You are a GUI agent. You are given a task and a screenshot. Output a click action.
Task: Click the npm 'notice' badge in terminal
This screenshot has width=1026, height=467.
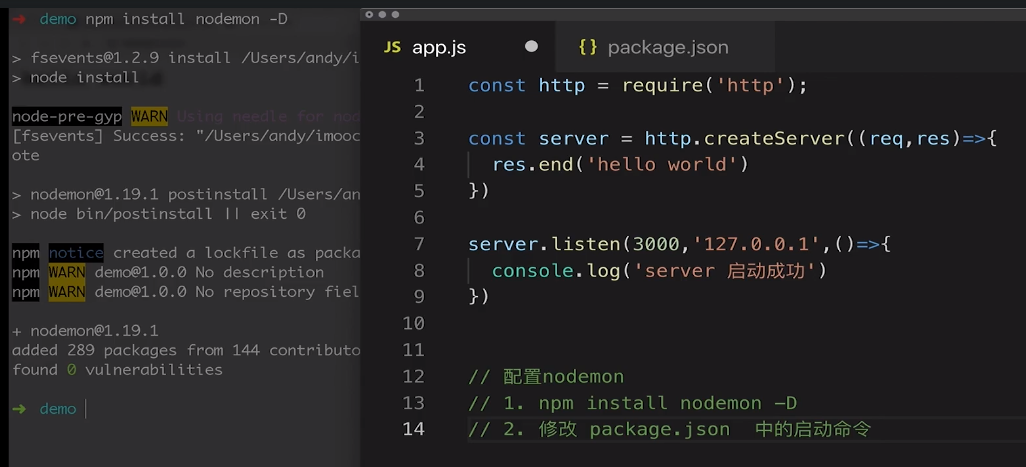[x=76, y=252]
